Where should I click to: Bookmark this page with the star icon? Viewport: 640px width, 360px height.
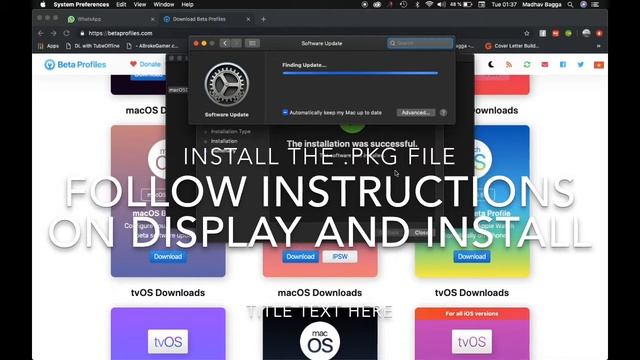(x=527, y=33)
